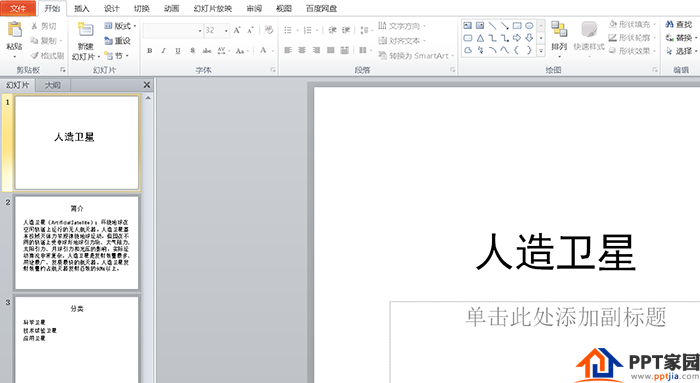Select the bullet list icon

pyautogui.click(x=288, y=30)
